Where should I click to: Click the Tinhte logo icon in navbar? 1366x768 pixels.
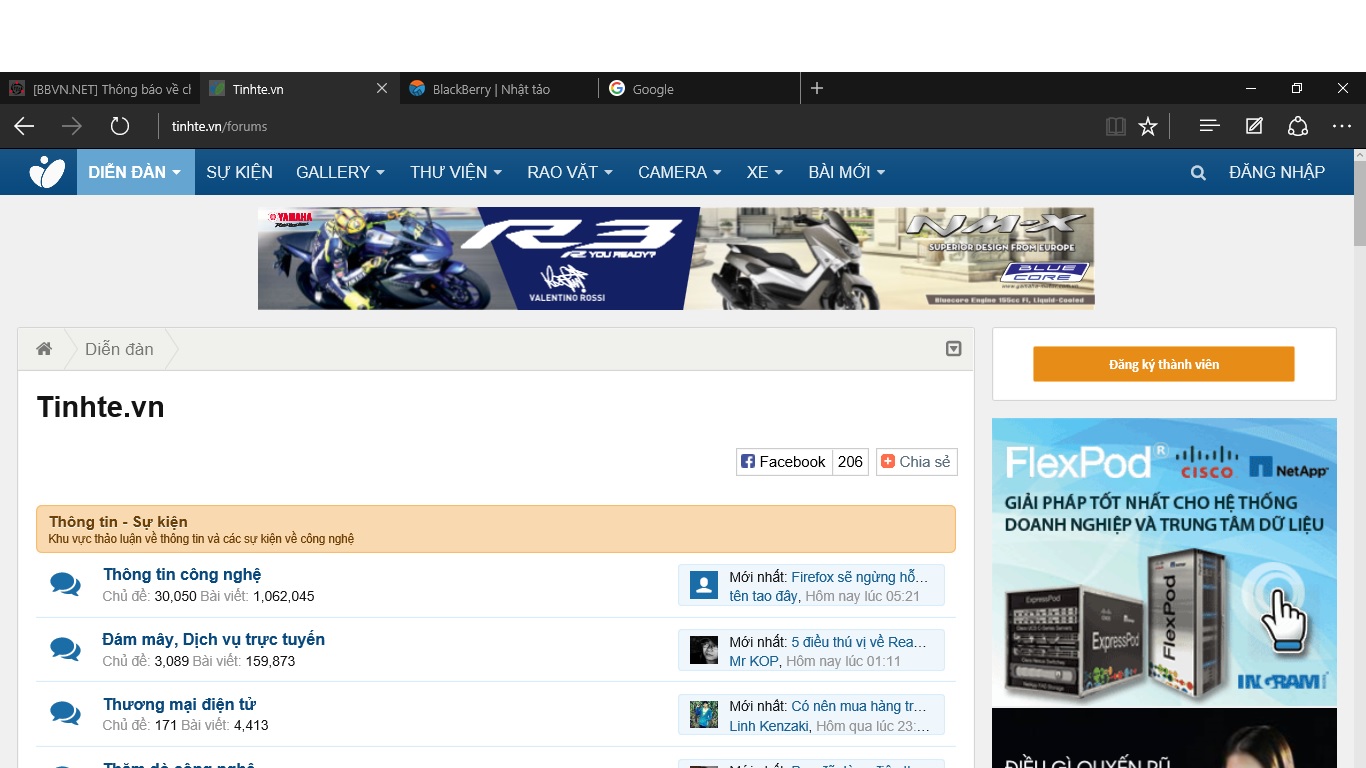pos(47,172)
